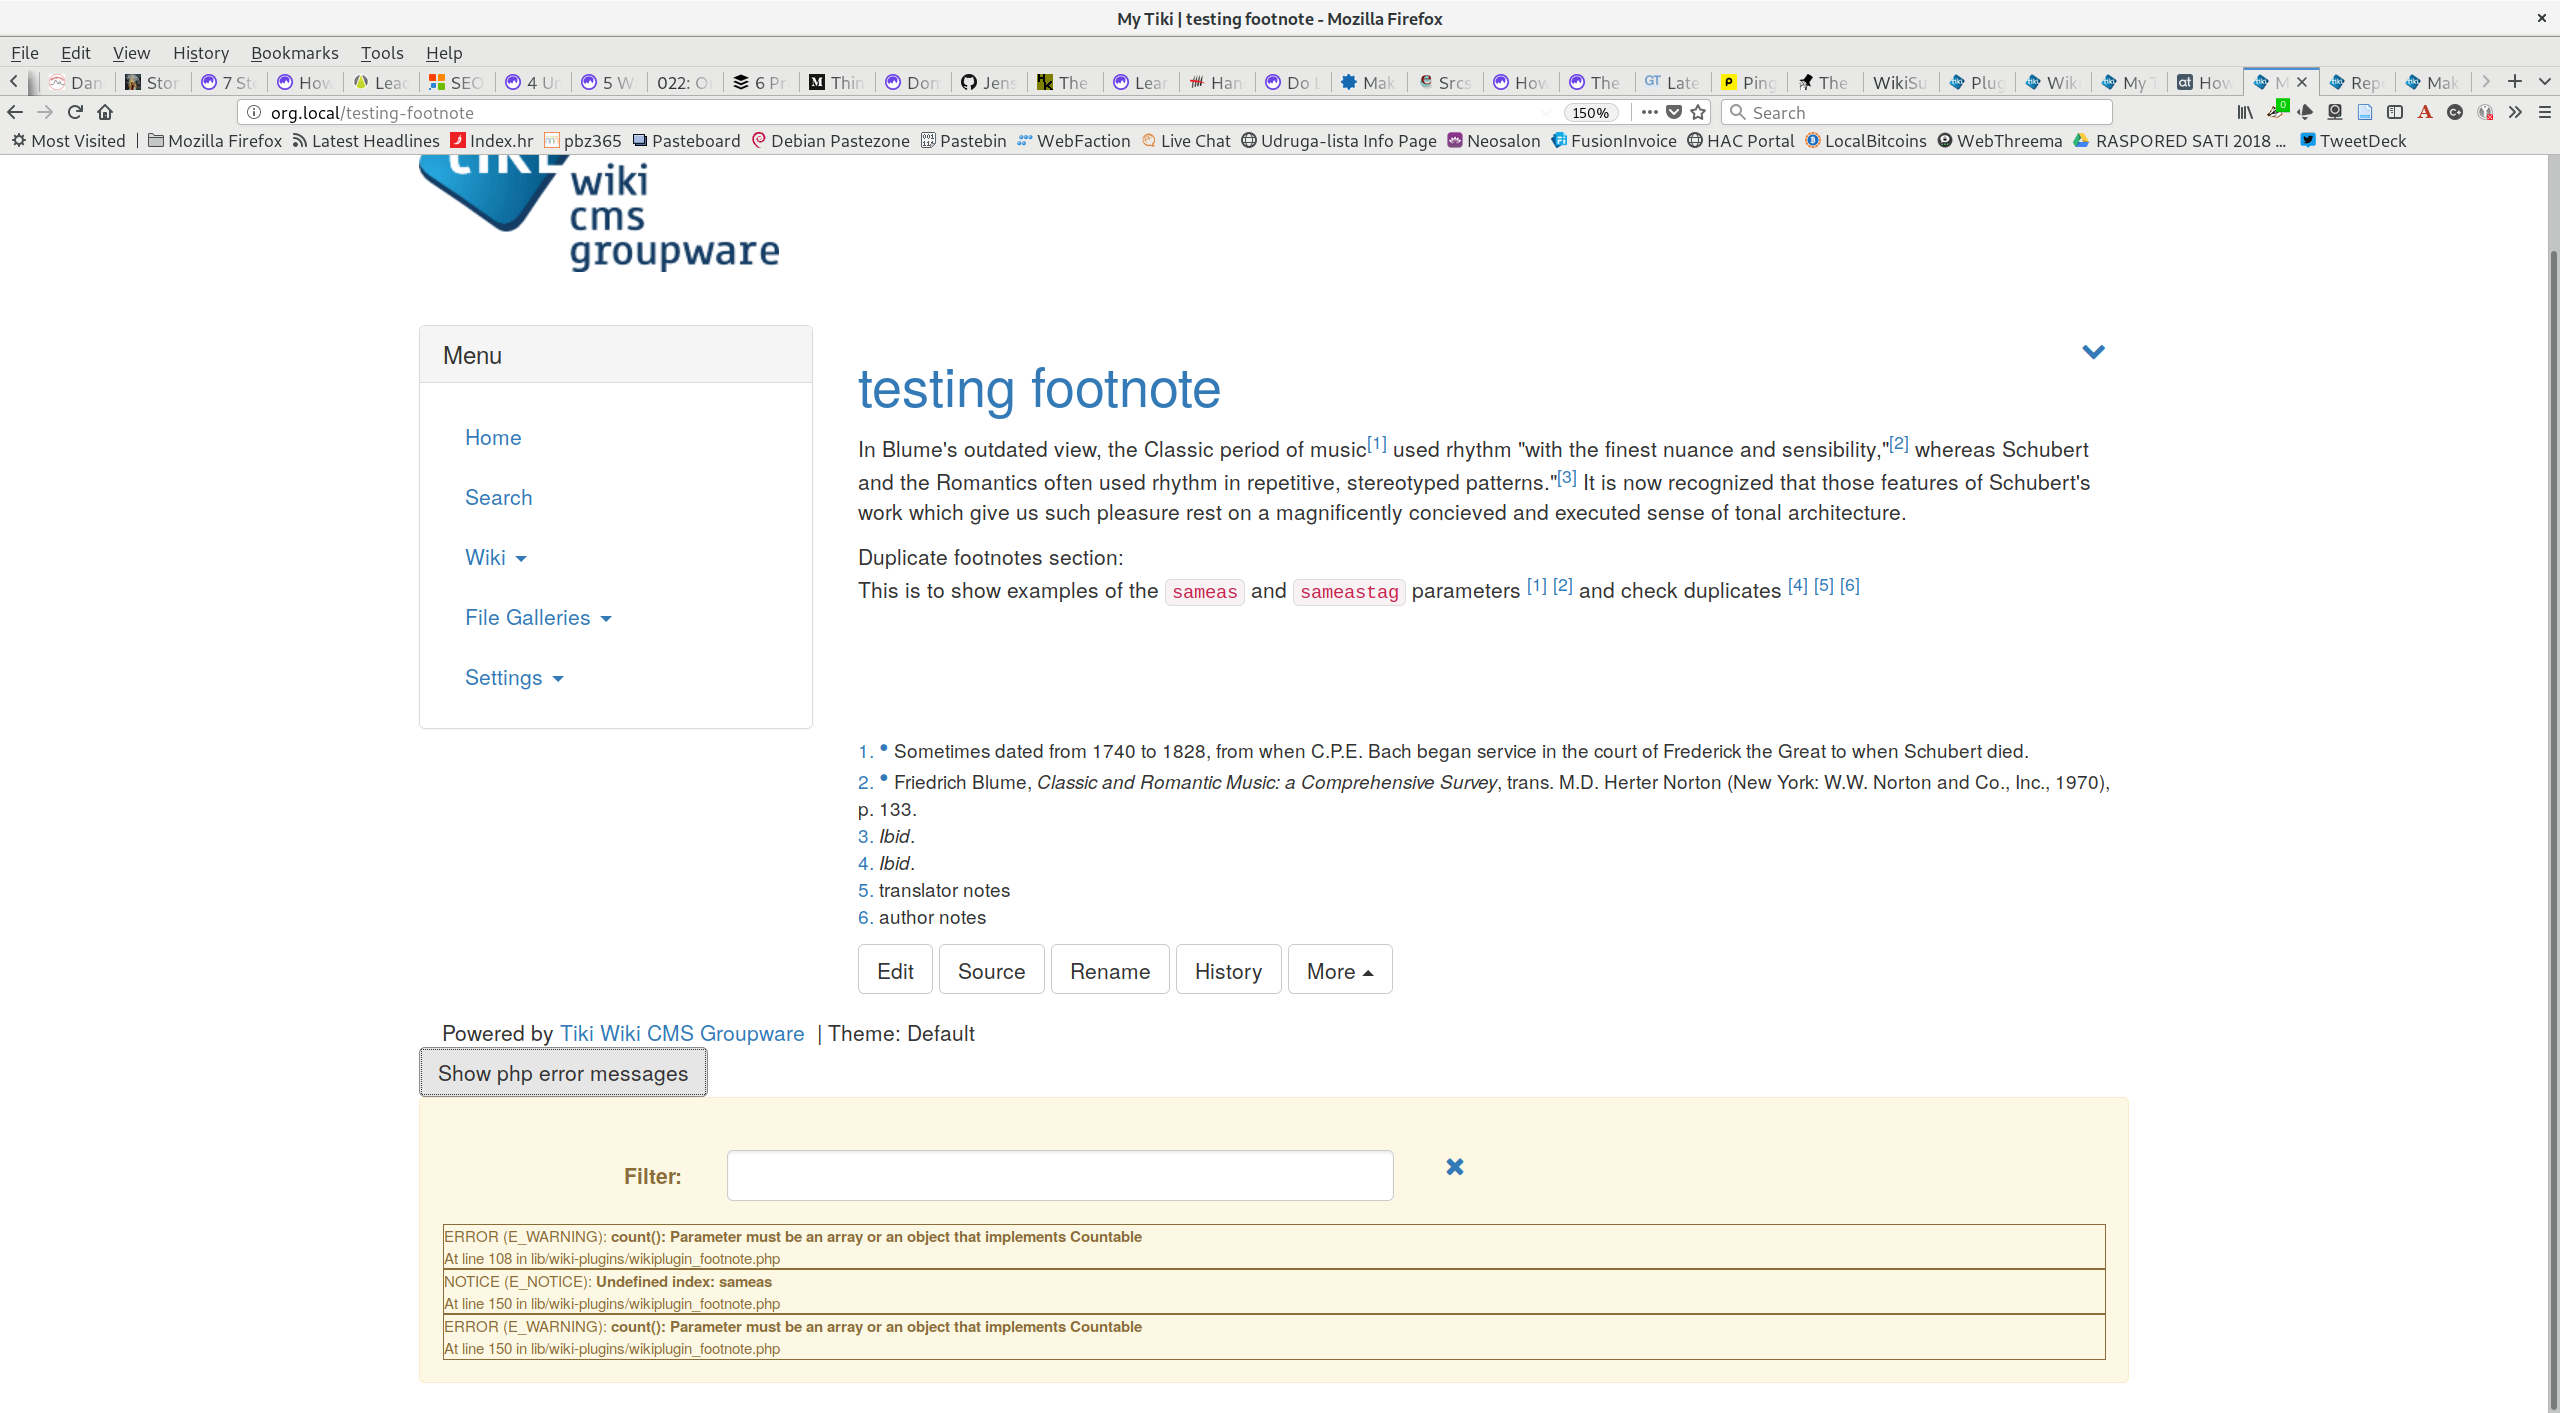Image resolution: width=2560 pixels, height=1413 pixels.
Task: Open the LocalBitcoins bookmark
Action: [1865, 141]
